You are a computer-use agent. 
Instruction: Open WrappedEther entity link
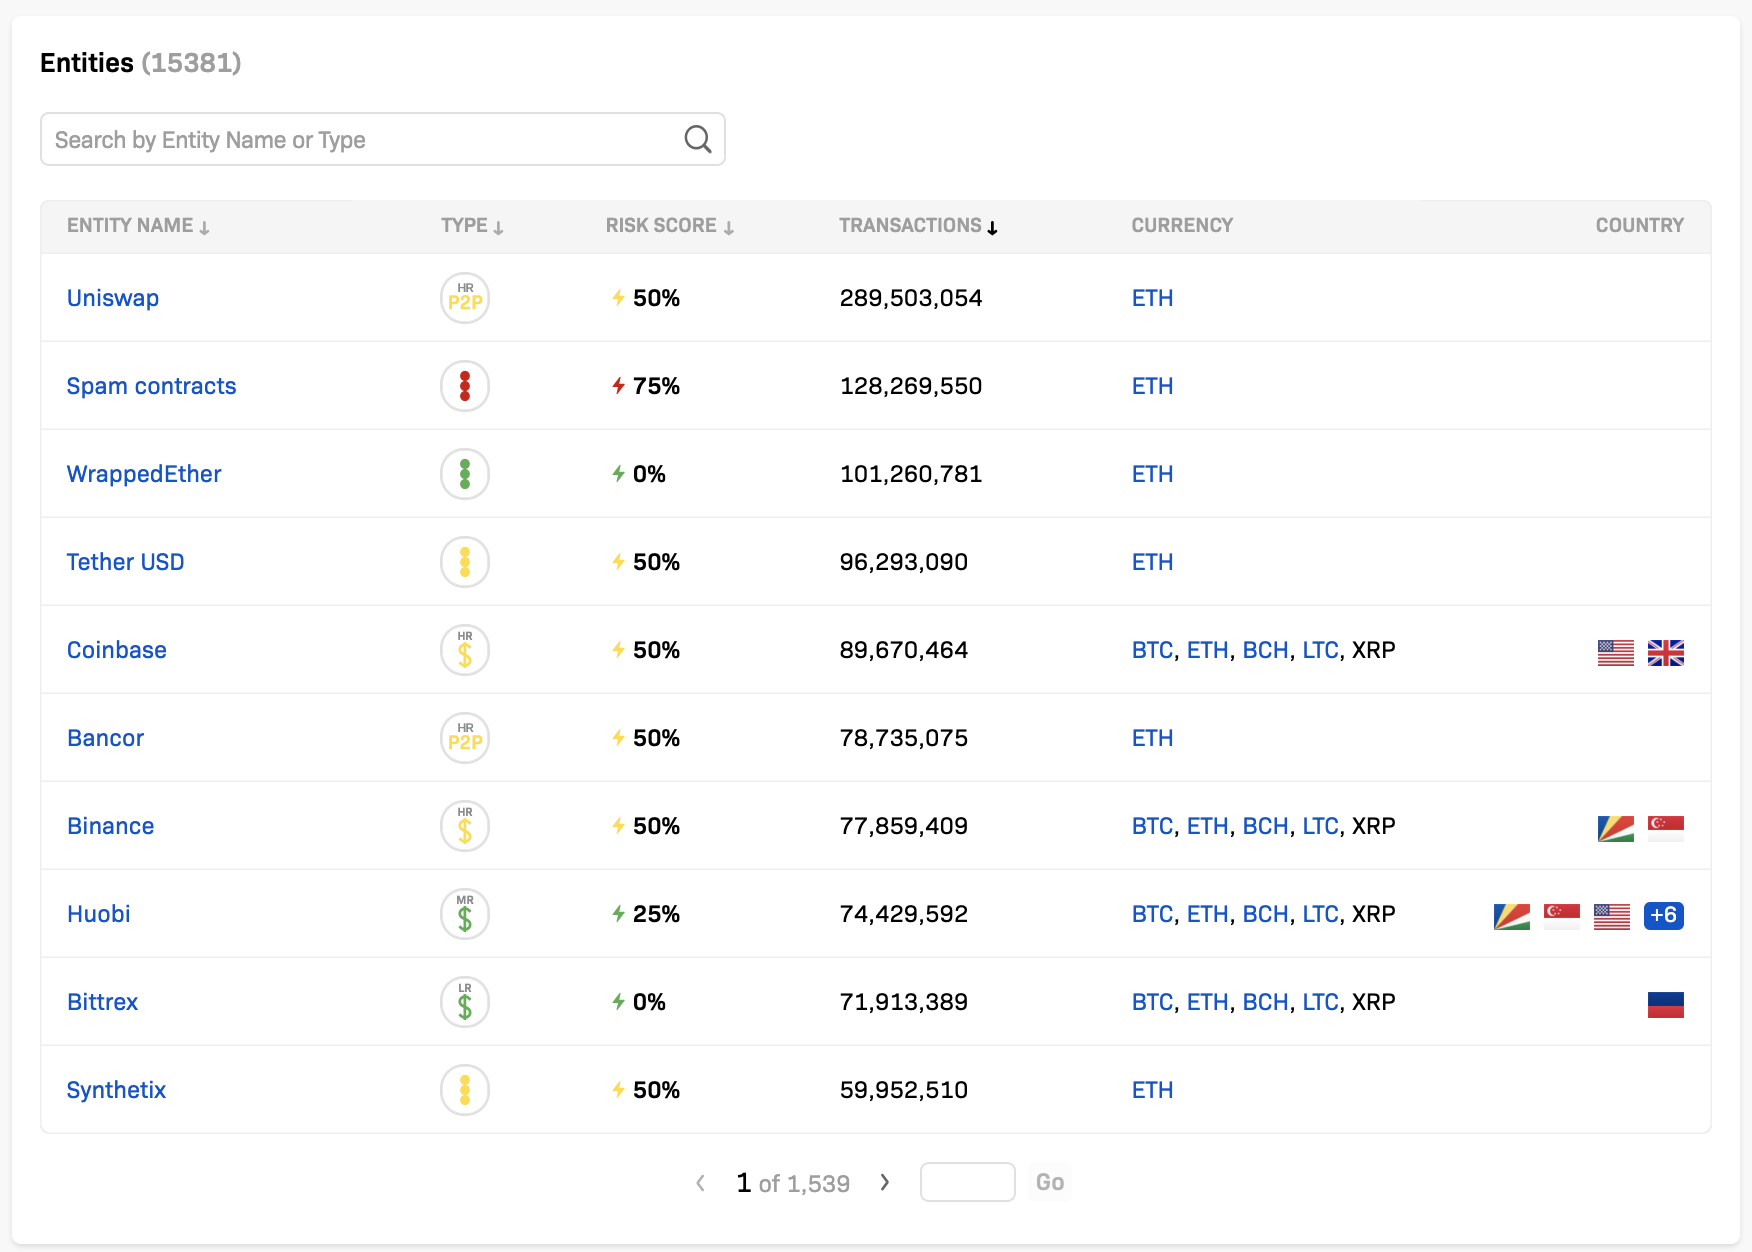click(x=144, y=474)
